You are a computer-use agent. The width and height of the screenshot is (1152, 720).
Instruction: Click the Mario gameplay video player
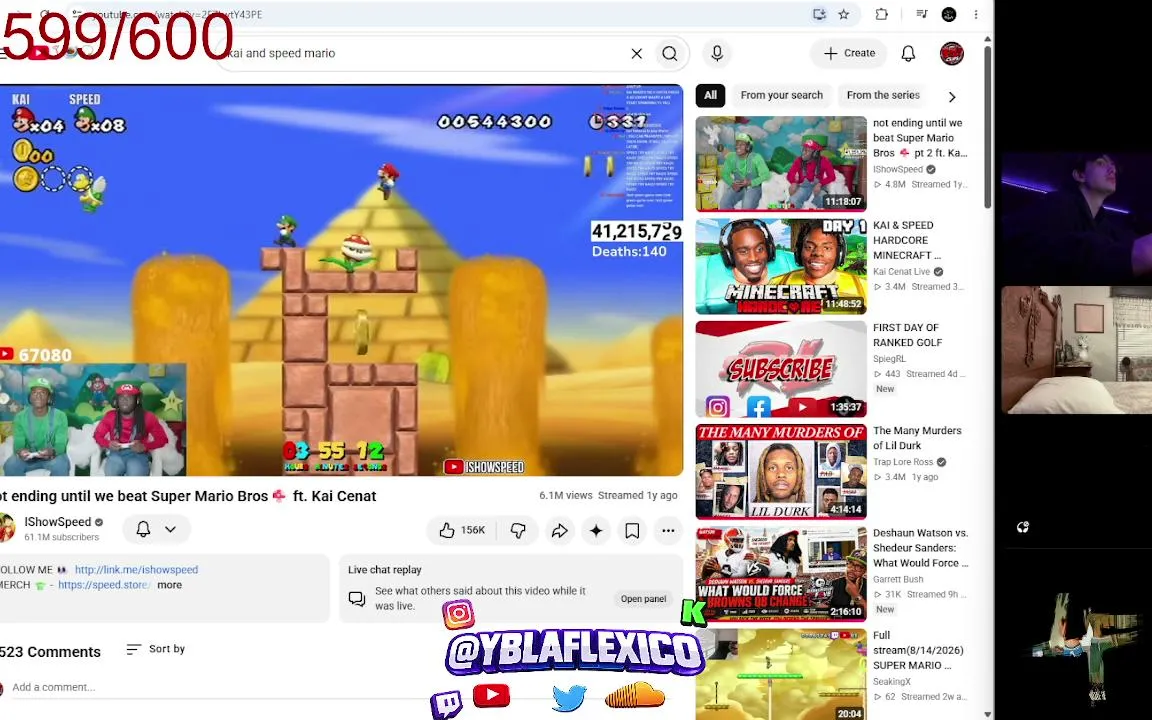[342, 280]
